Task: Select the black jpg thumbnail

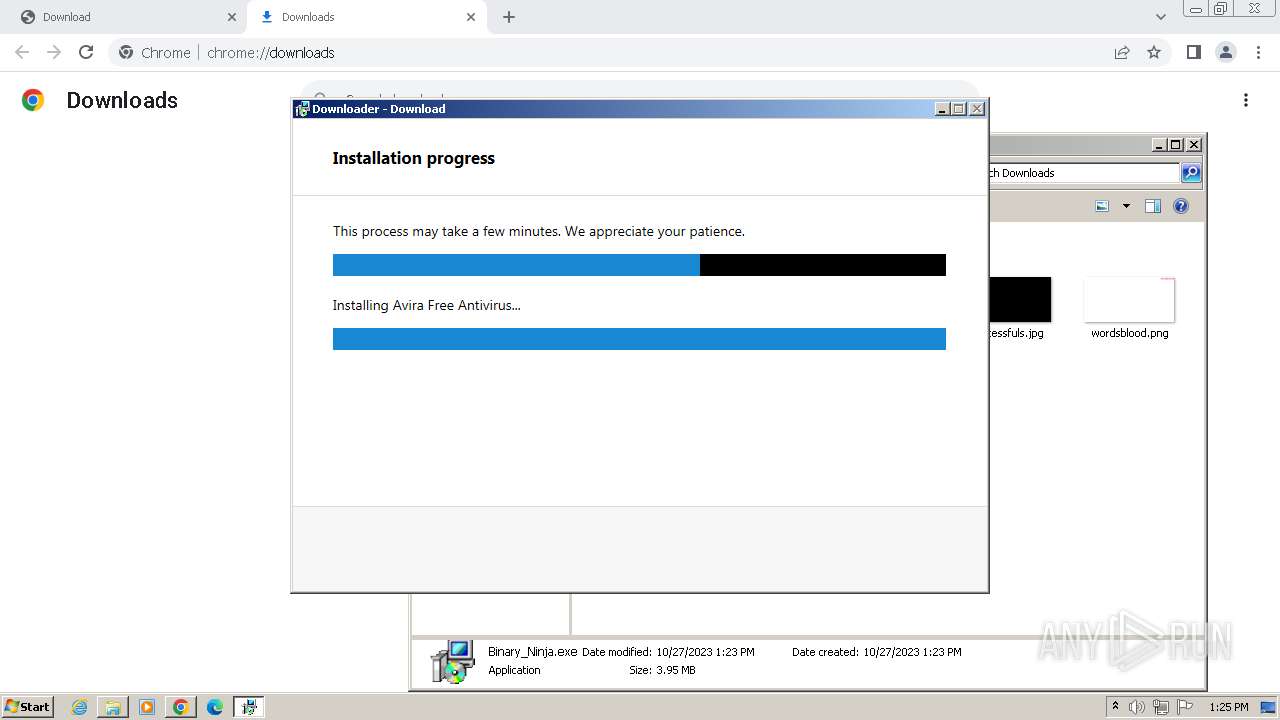Action: [1020, 300]
